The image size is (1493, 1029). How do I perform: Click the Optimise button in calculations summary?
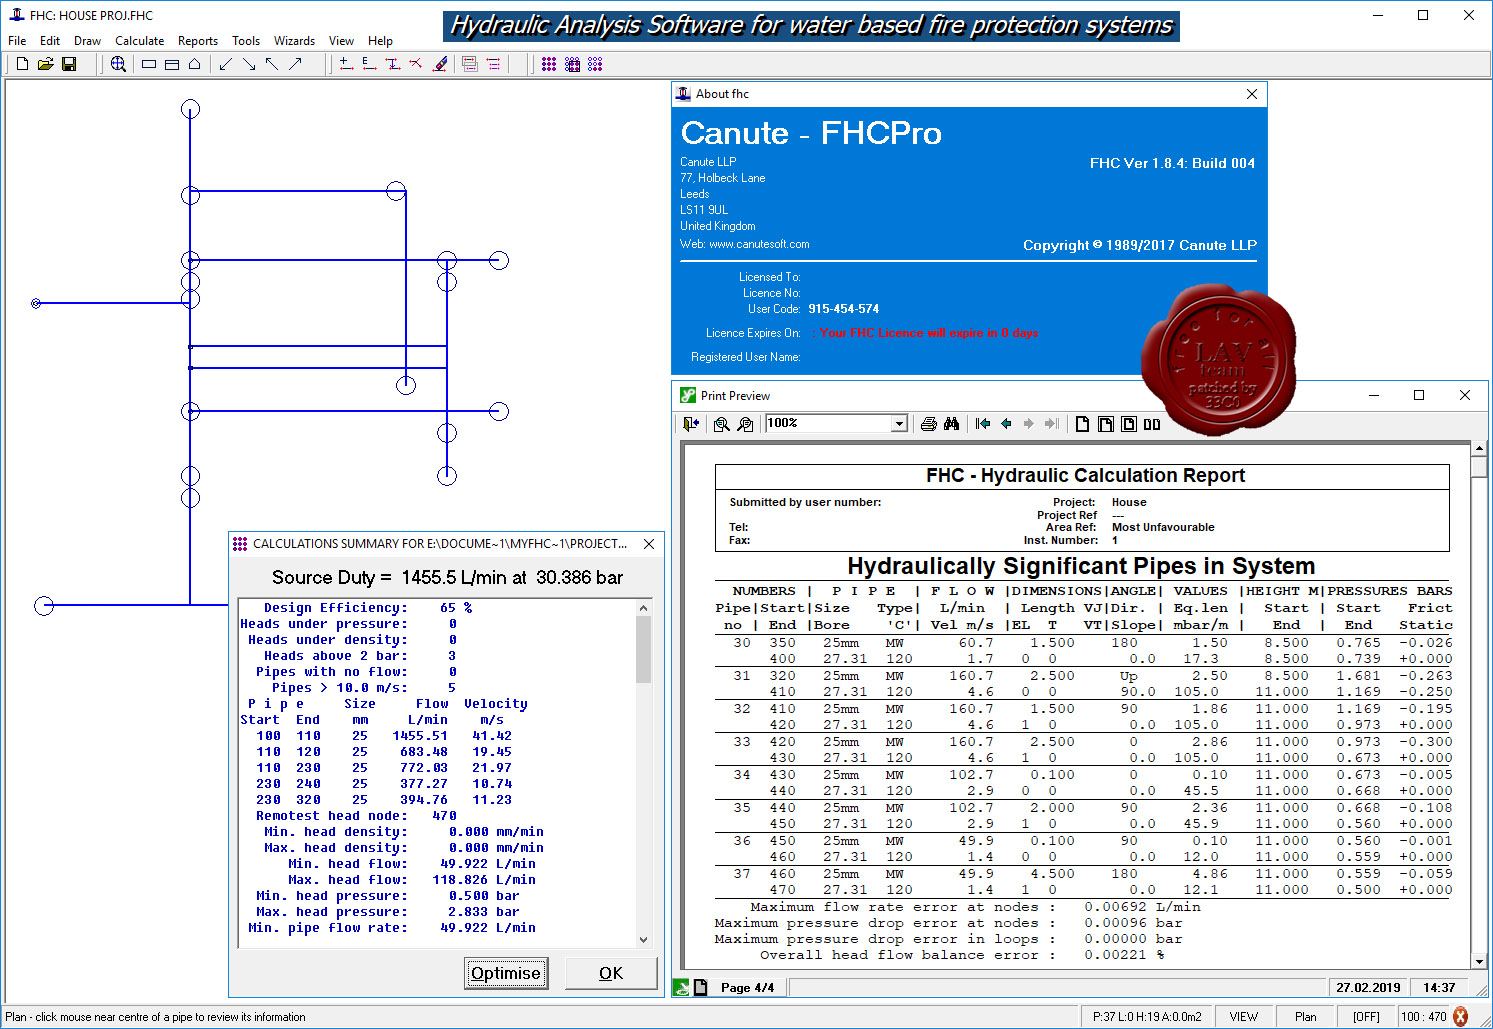tap(506, 973)
